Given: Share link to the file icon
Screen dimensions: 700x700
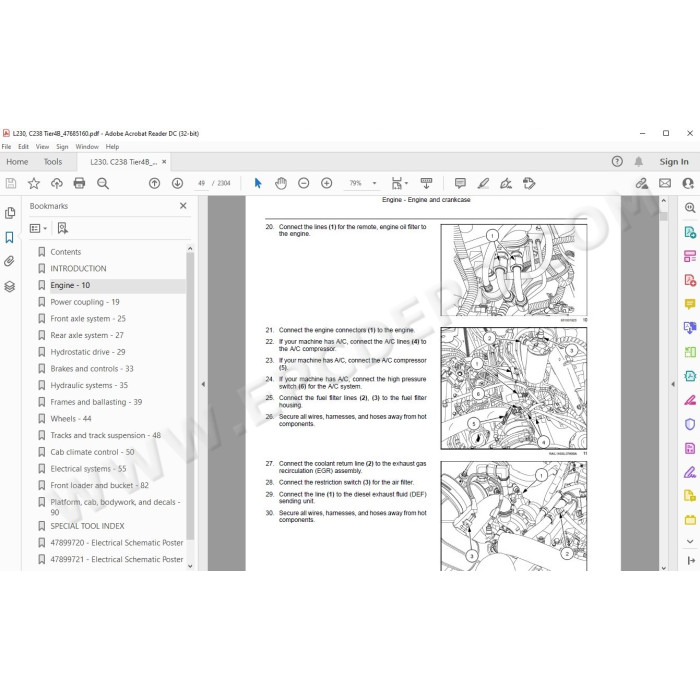Looking at the screenshot, I should point(642,183).
